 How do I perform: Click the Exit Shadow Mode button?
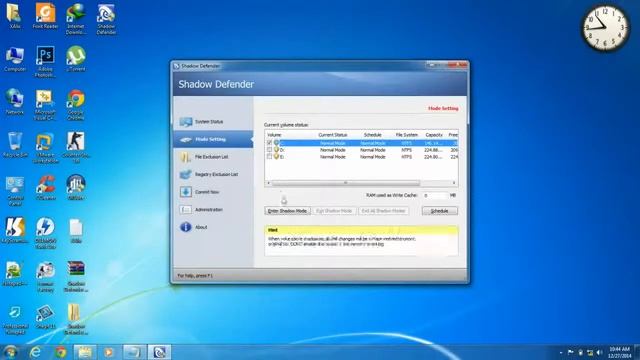(x=334, y=211)
